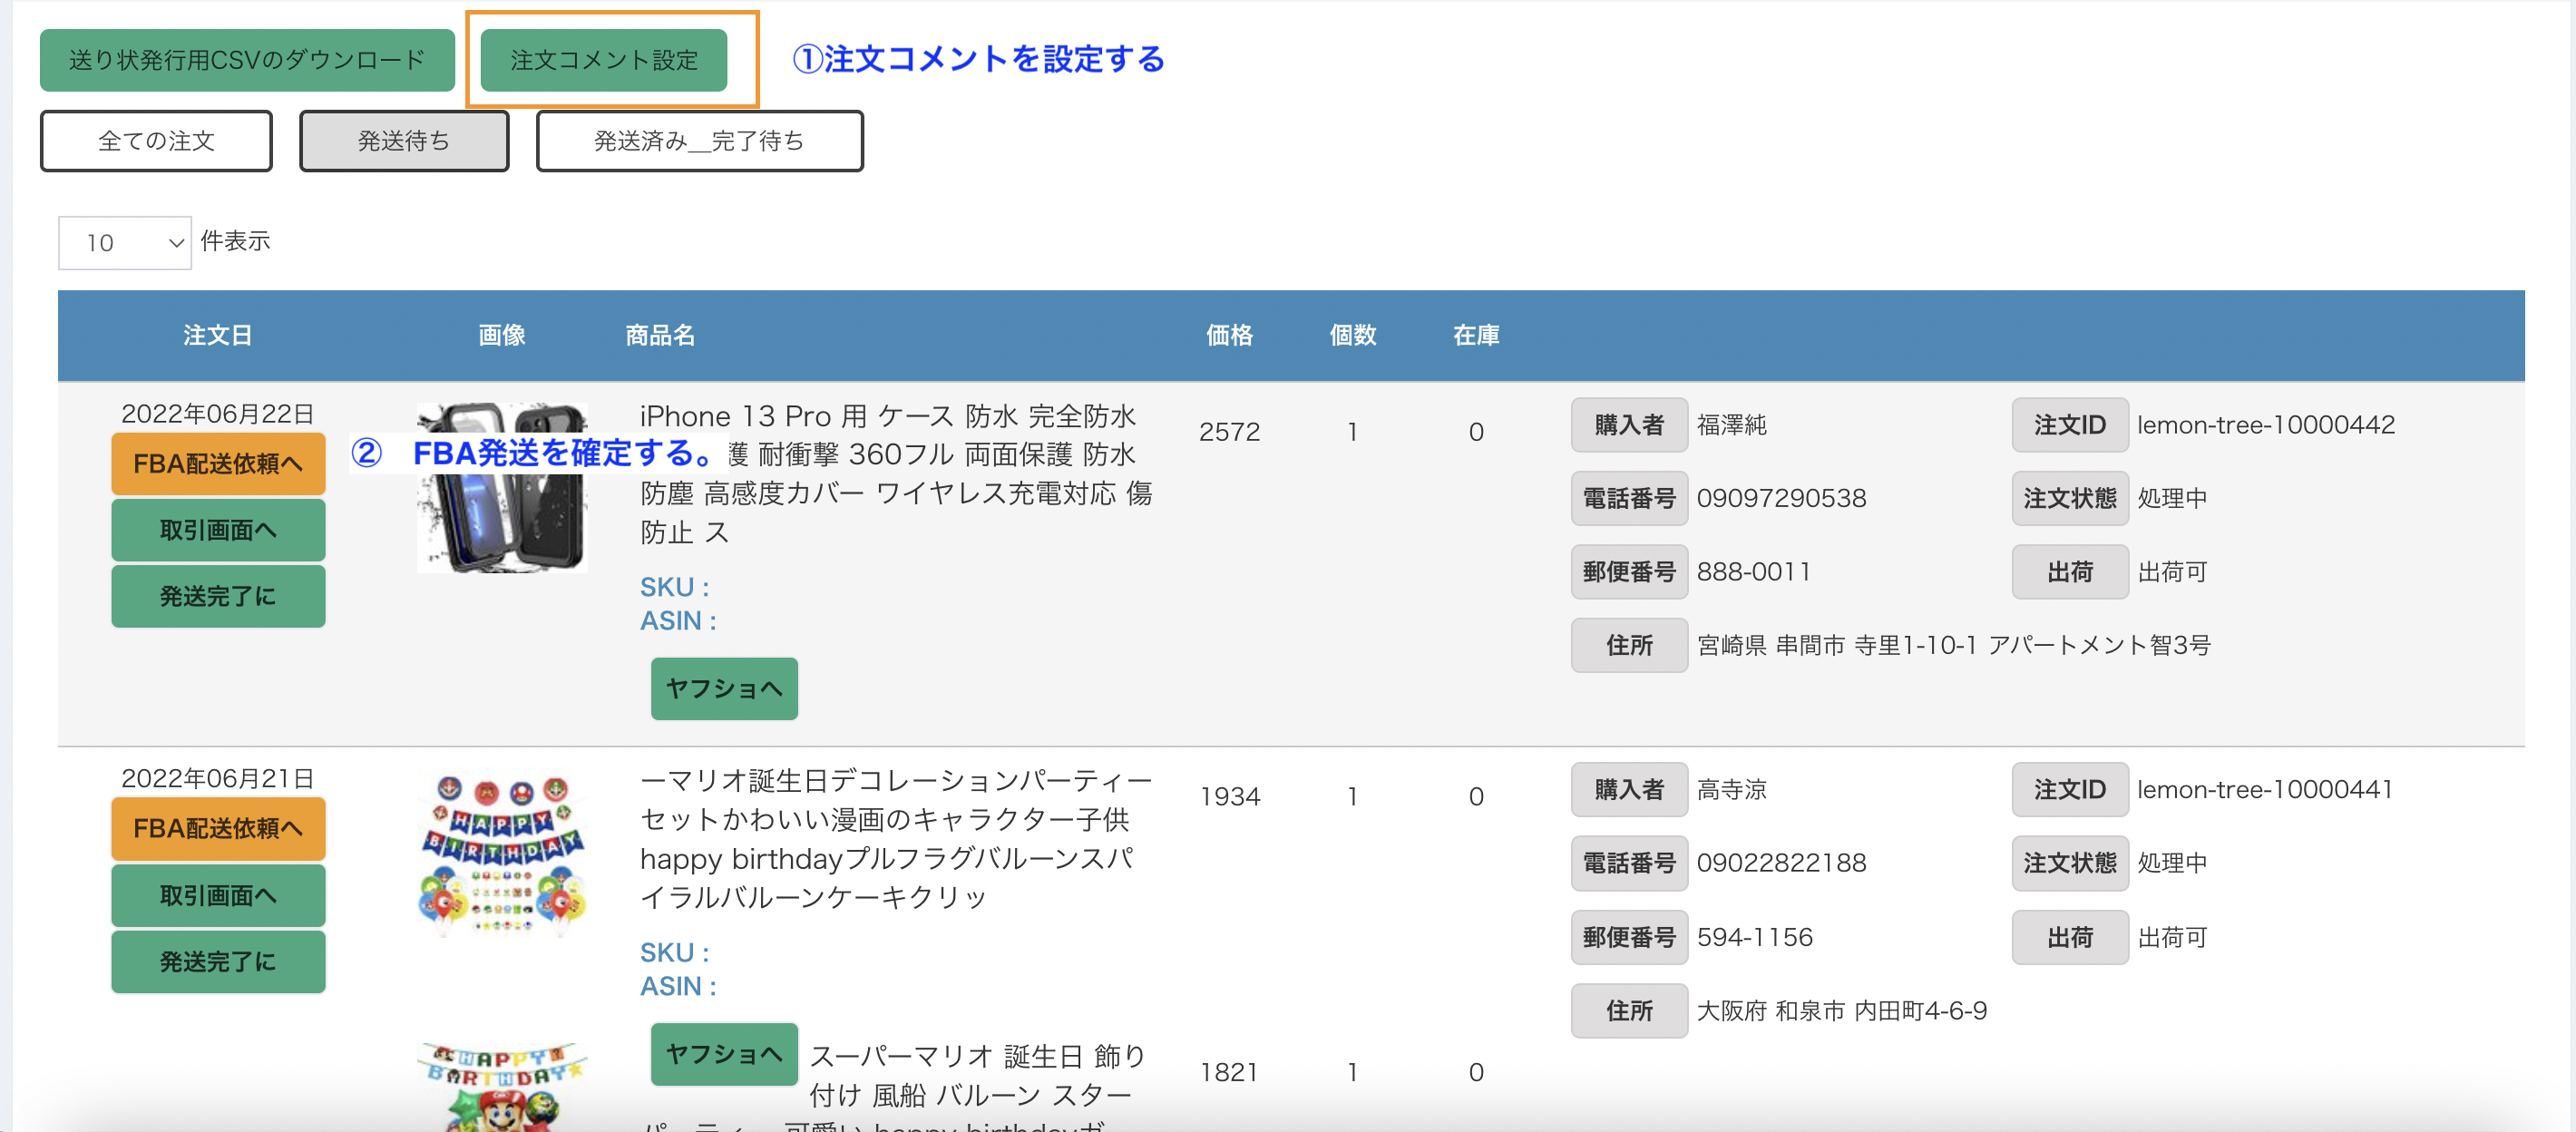Click the iPhone 13 Pro 用 ケース product title
This screenshot has width=2576, height=1132.
(896, 474)
